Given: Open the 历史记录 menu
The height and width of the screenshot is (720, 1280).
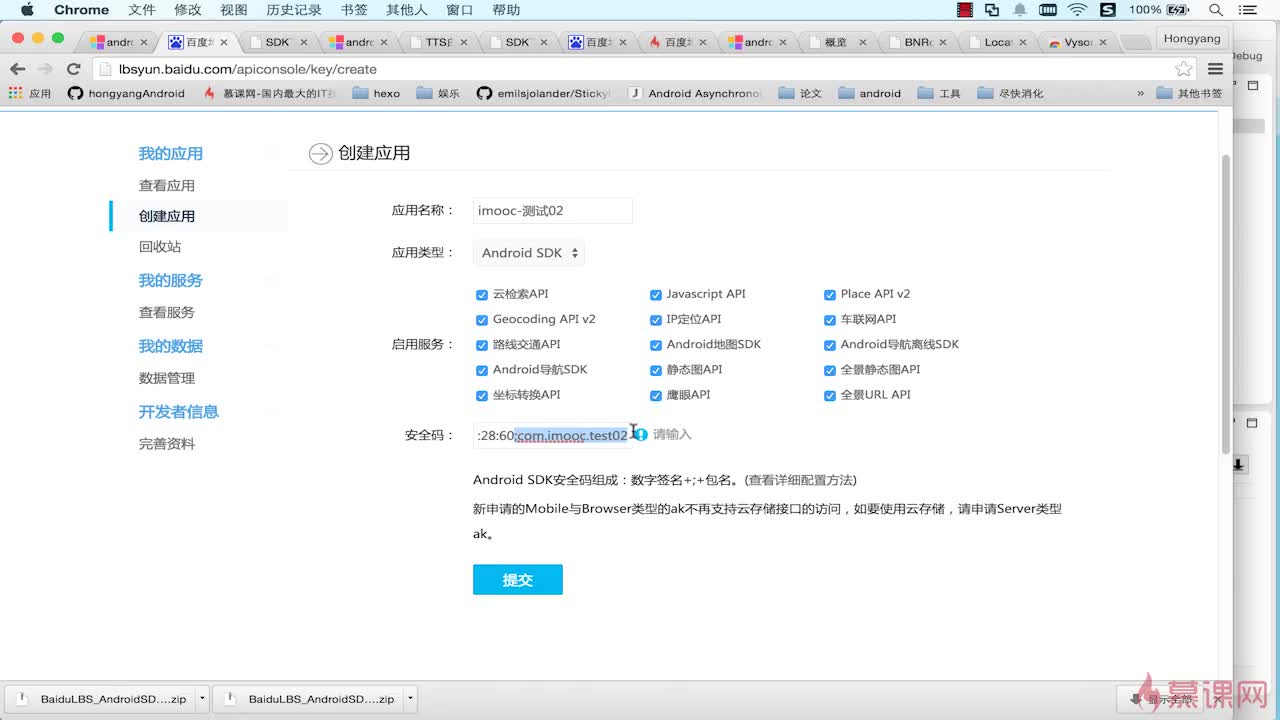Looking at the screenshot, I should click(294, 10).
